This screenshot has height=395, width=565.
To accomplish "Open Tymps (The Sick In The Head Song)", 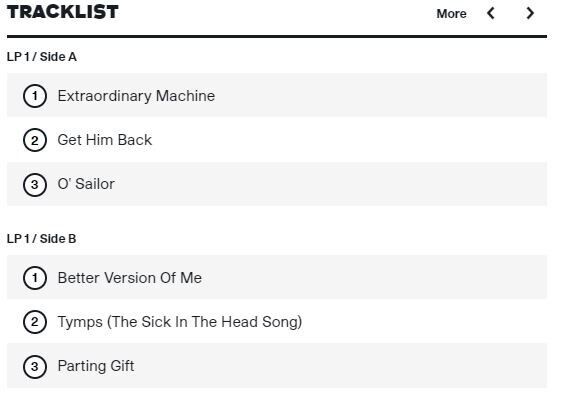I will coord(180,322).
